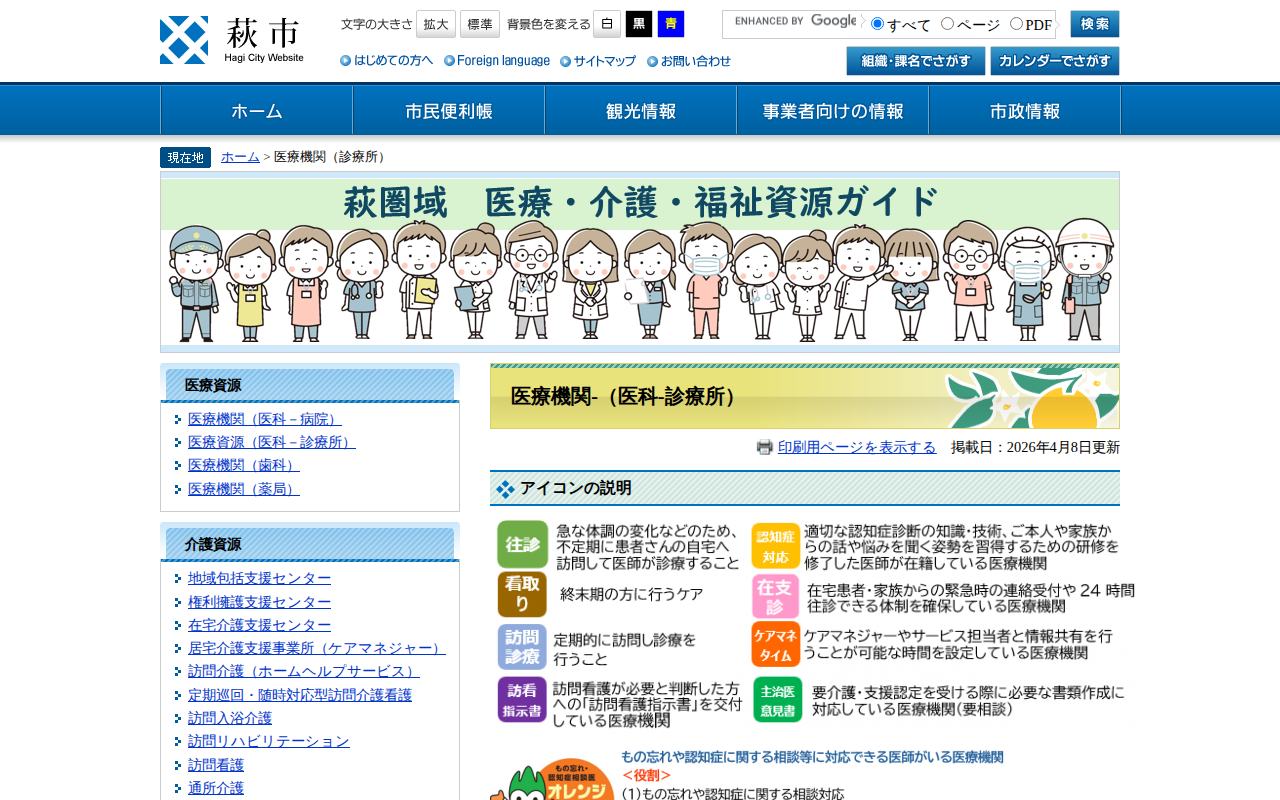Open the 観光情報 navigation tab
Image resolution: width=1280 pixels, height=800 pixels.
[641, 110]
